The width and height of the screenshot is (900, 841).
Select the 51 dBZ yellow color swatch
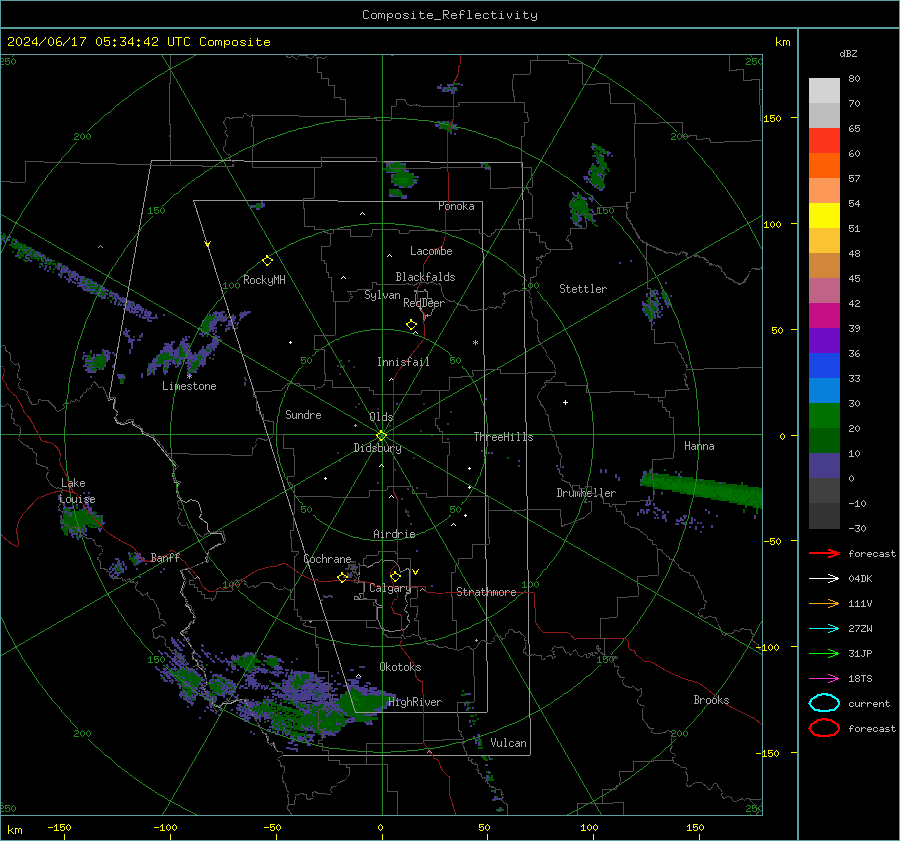point(824,215)
